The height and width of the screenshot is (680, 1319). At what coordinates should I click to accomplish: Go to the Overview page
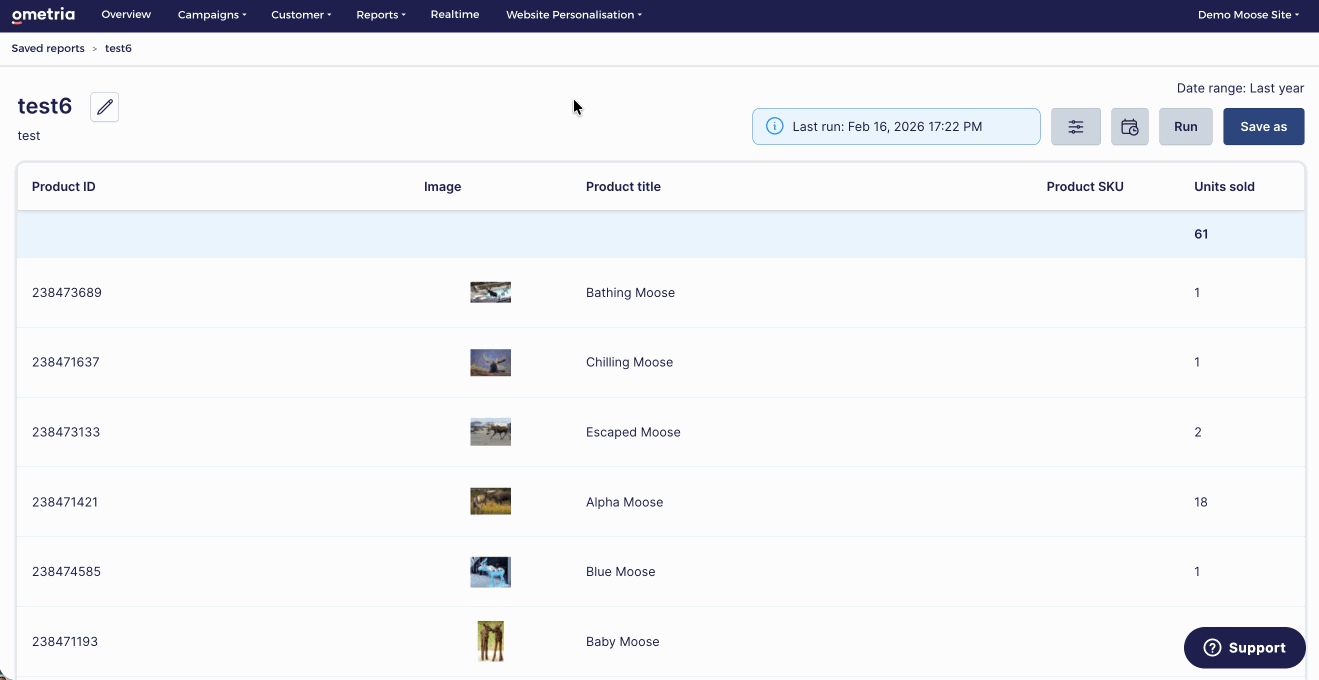[126, 15]
